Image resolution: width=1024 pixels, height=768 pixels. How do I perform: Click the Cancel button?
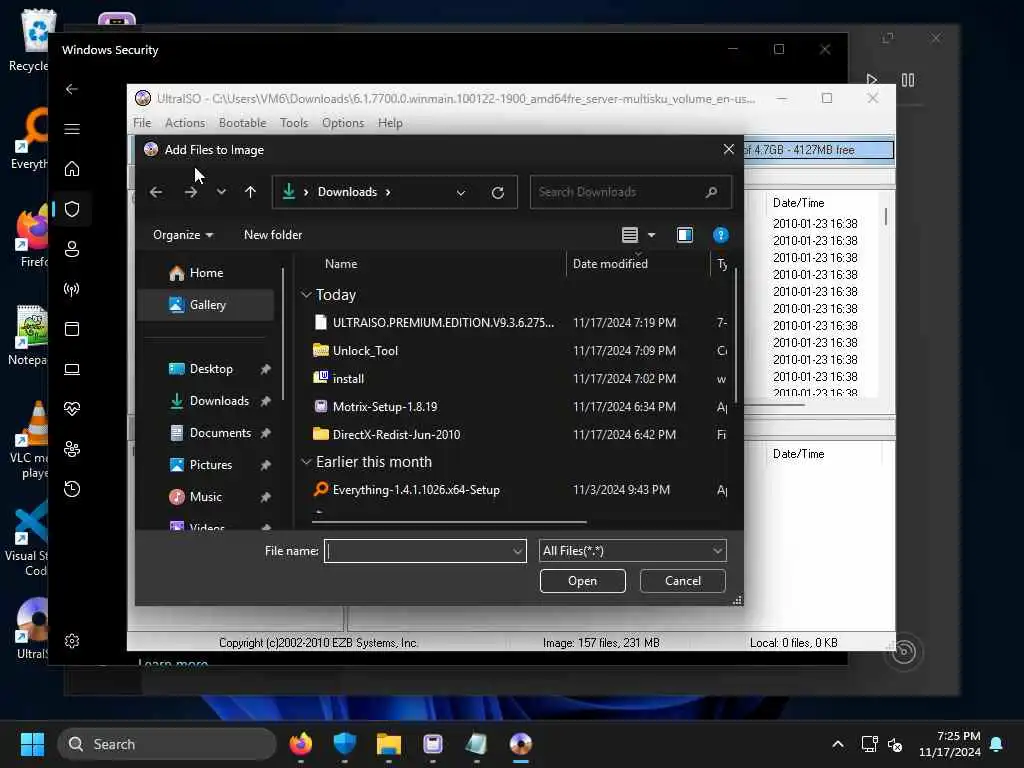(x=682, y=581)
